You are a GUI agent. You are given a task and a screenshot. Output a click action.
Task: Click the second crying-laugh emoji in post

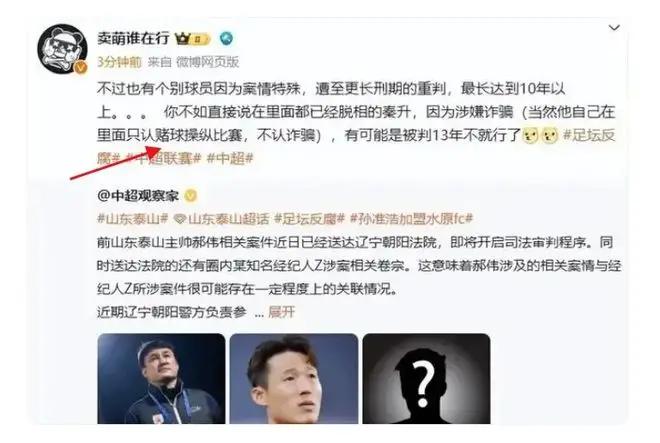(x=550, y=136)
